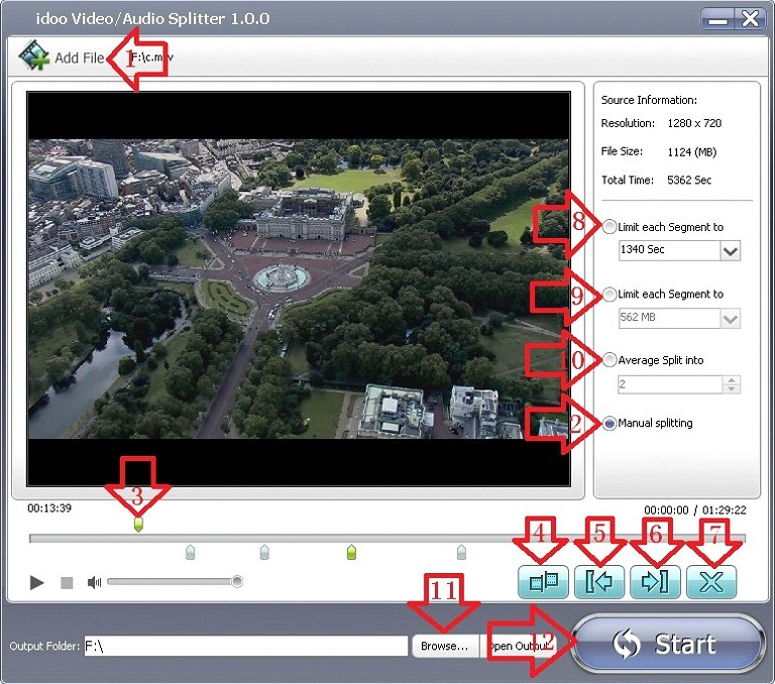Select the green marker below the timeline
The width and height of the screenshot is (775, 684).
351,552
